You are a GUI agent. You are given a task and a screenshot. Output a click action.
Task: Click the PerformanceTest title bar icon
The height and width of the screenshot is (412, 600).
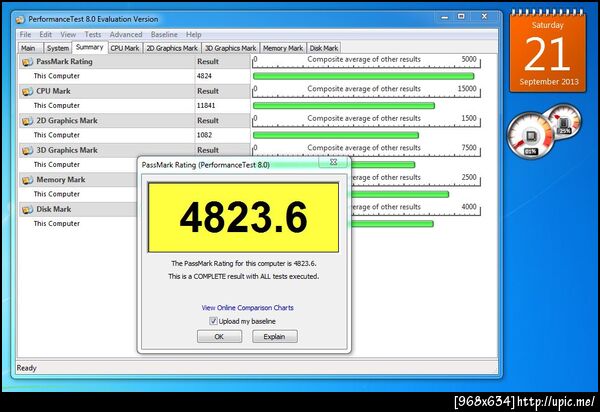tap(20, 19)
